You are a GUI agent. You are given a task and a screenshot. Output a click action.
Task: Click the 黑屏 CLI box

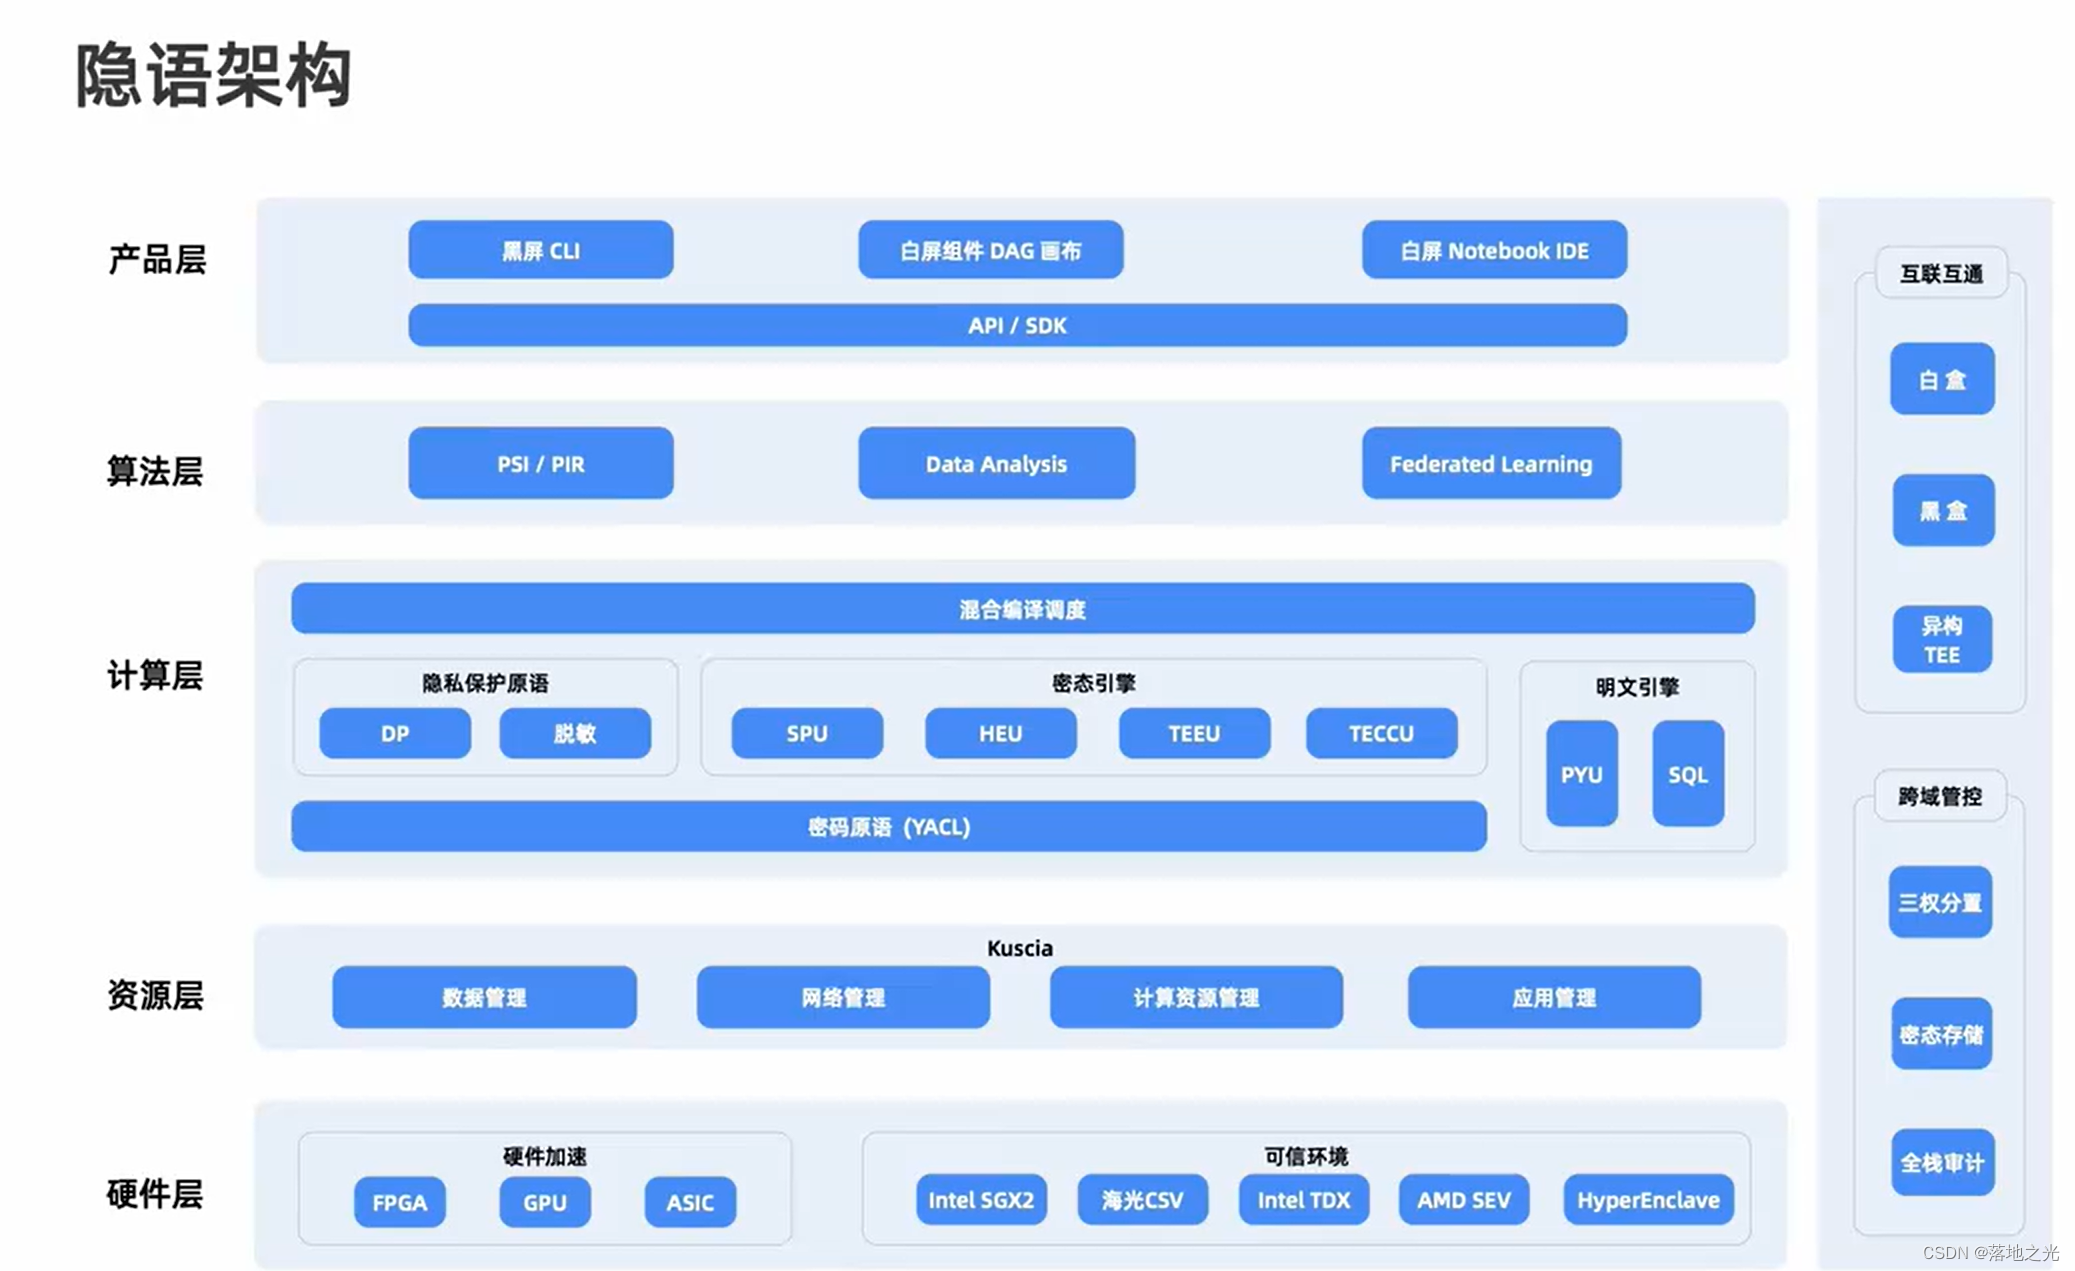pos(540,250)
